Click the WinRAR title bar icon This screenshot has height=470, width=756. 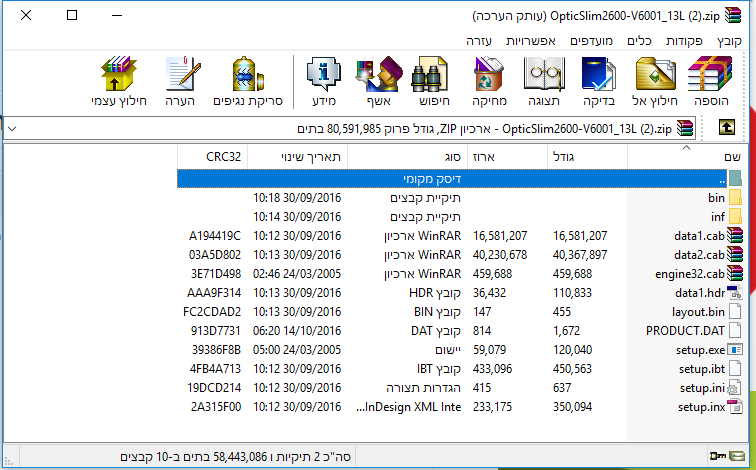click(x=733, y=15)
